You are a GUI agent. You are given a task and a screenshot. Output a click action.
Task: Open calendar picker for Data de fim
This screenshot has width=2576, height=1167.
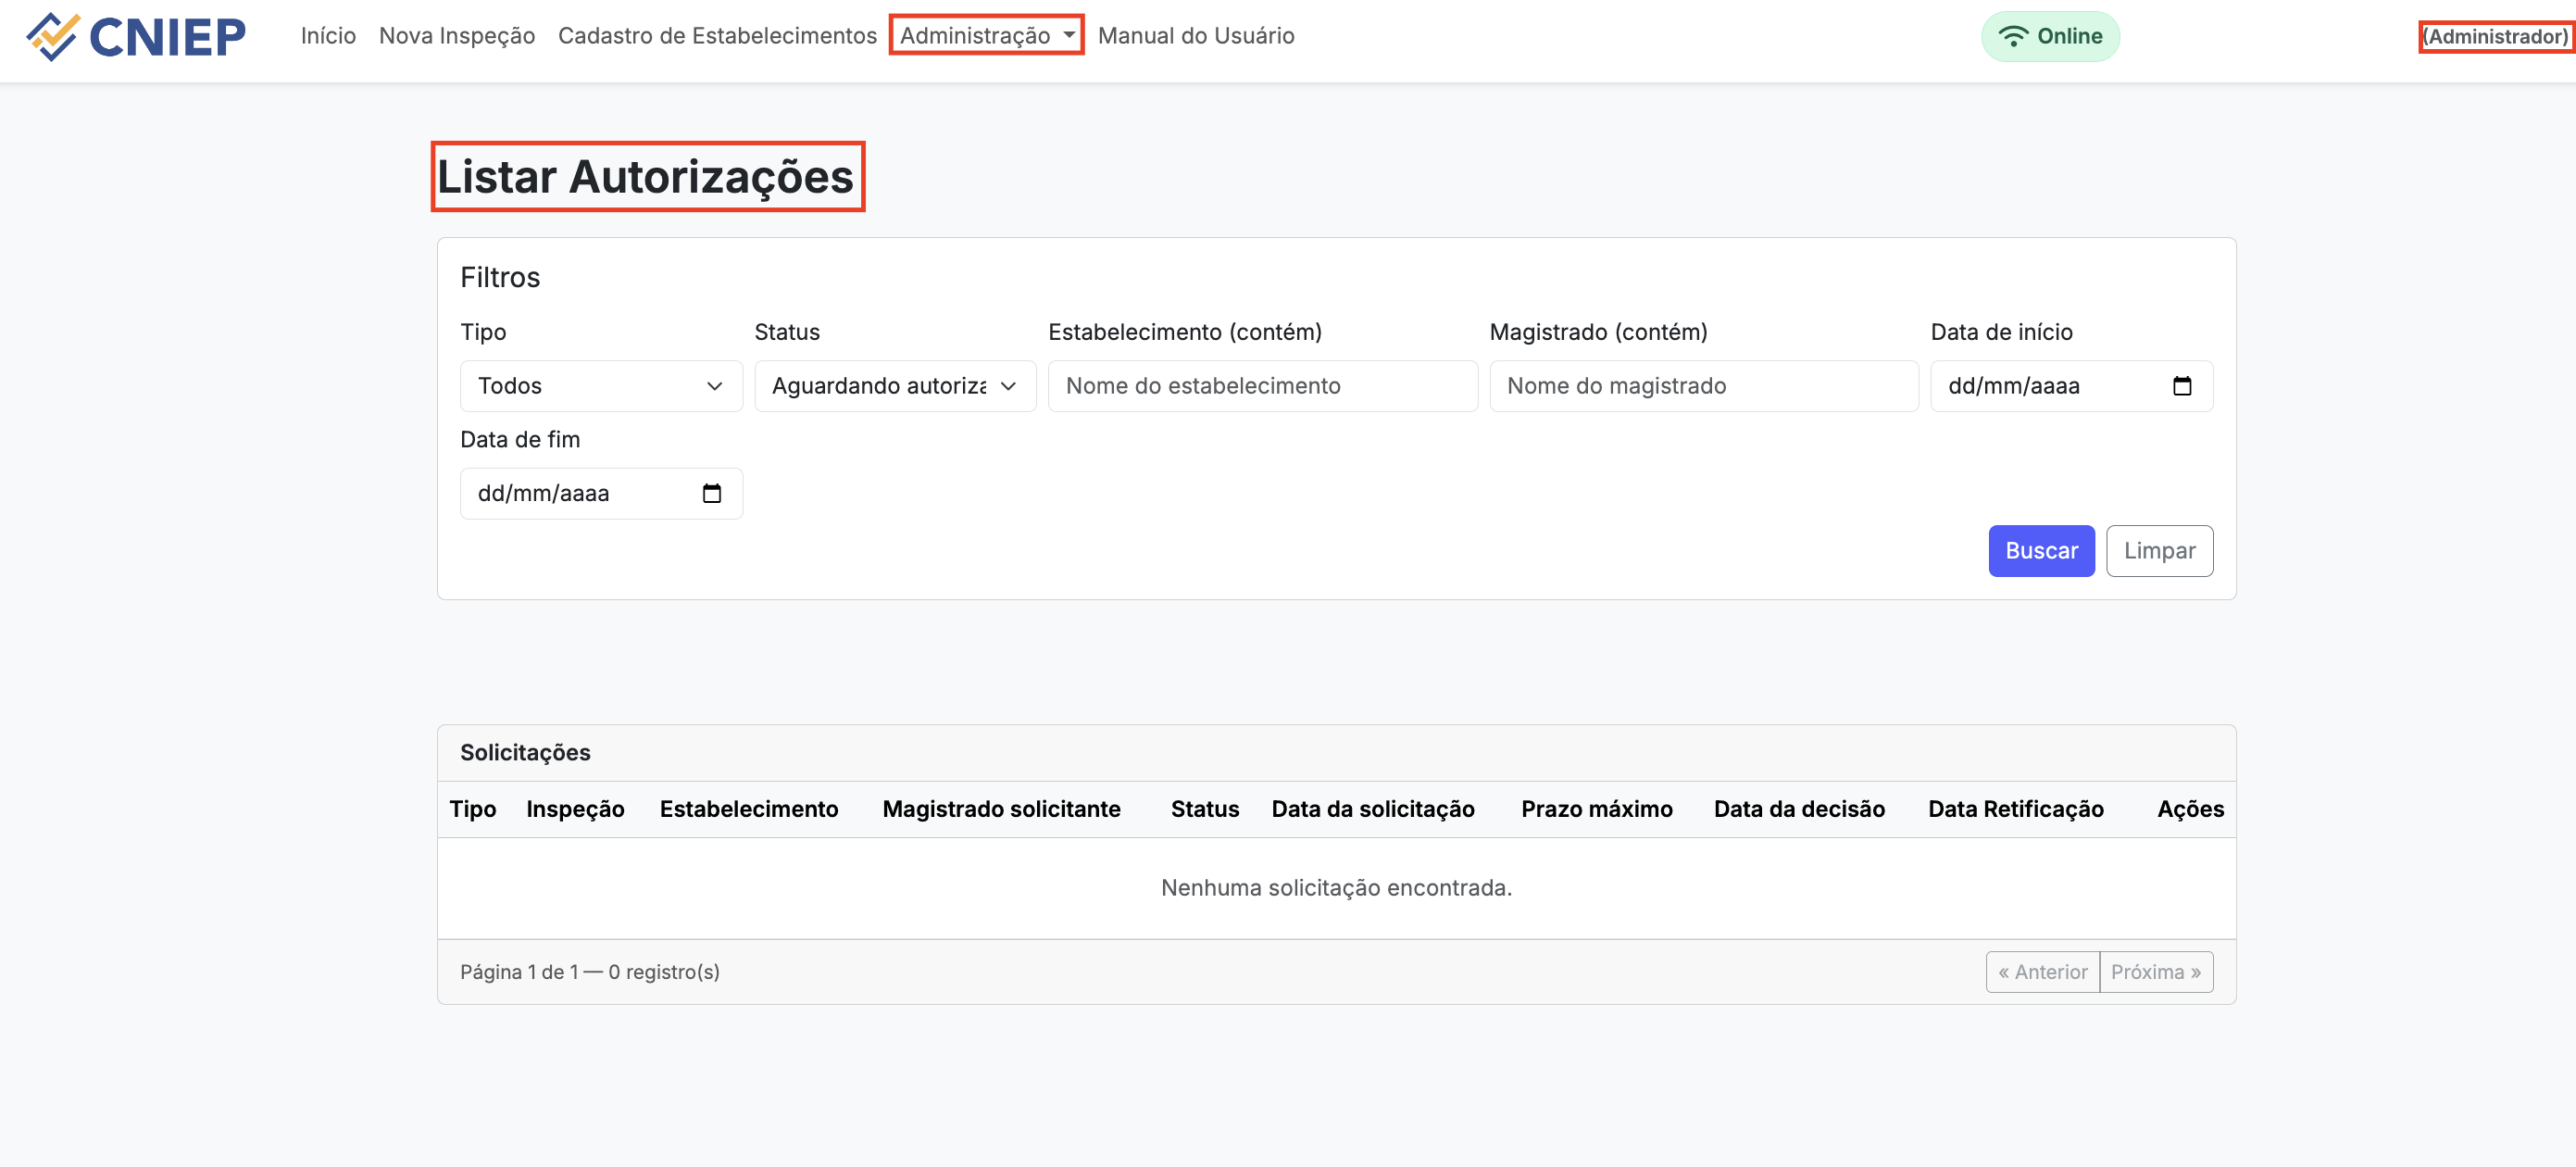tap(711, 493)
